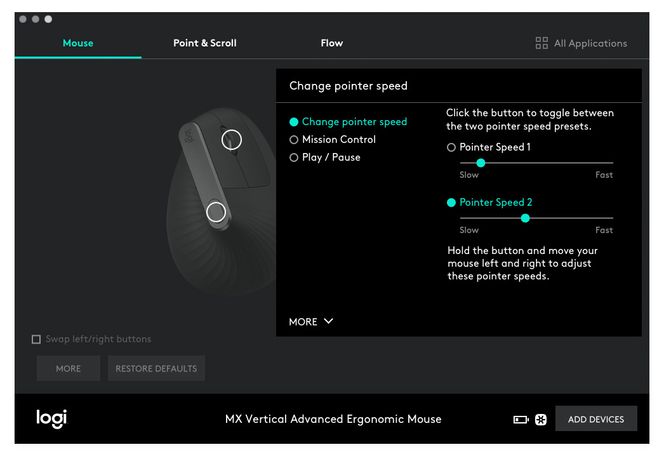The height and width of the screenshot is (461, 664).
Task: Click Slow label under Pointer Speed 1
Action: (469, 175)
